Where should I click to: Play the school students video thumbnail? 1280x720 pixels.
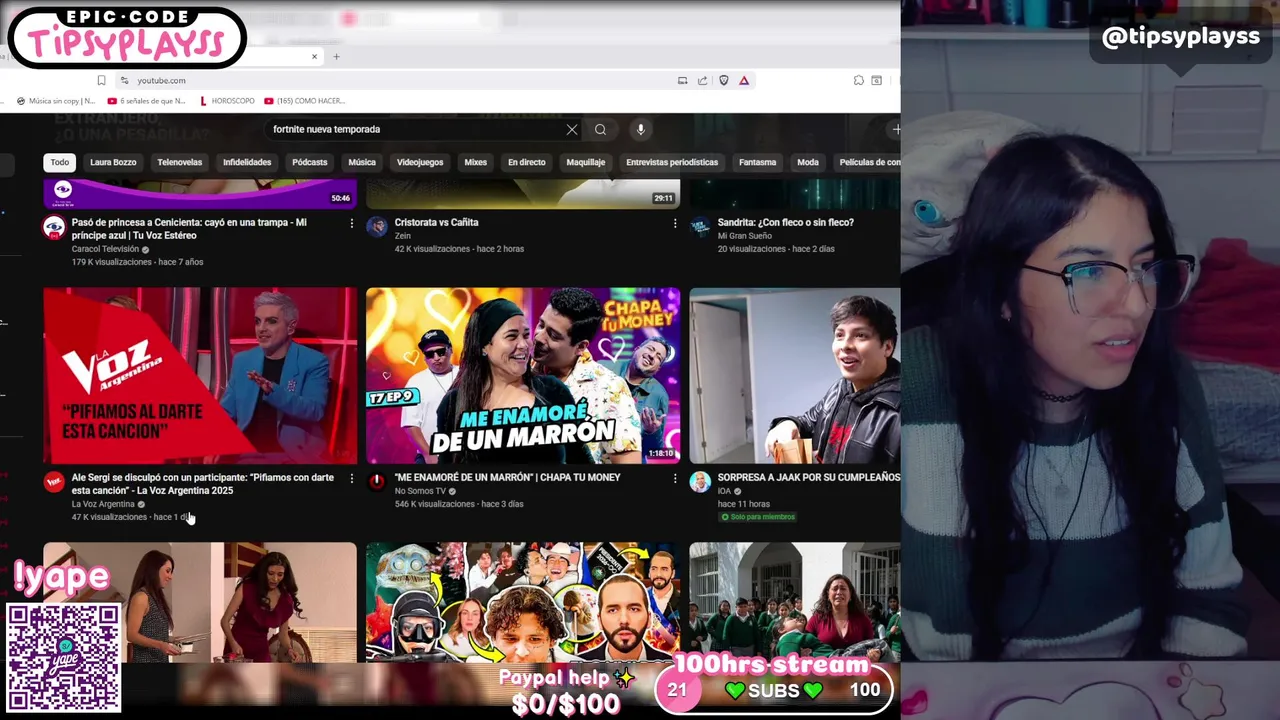tap(795, 602)
